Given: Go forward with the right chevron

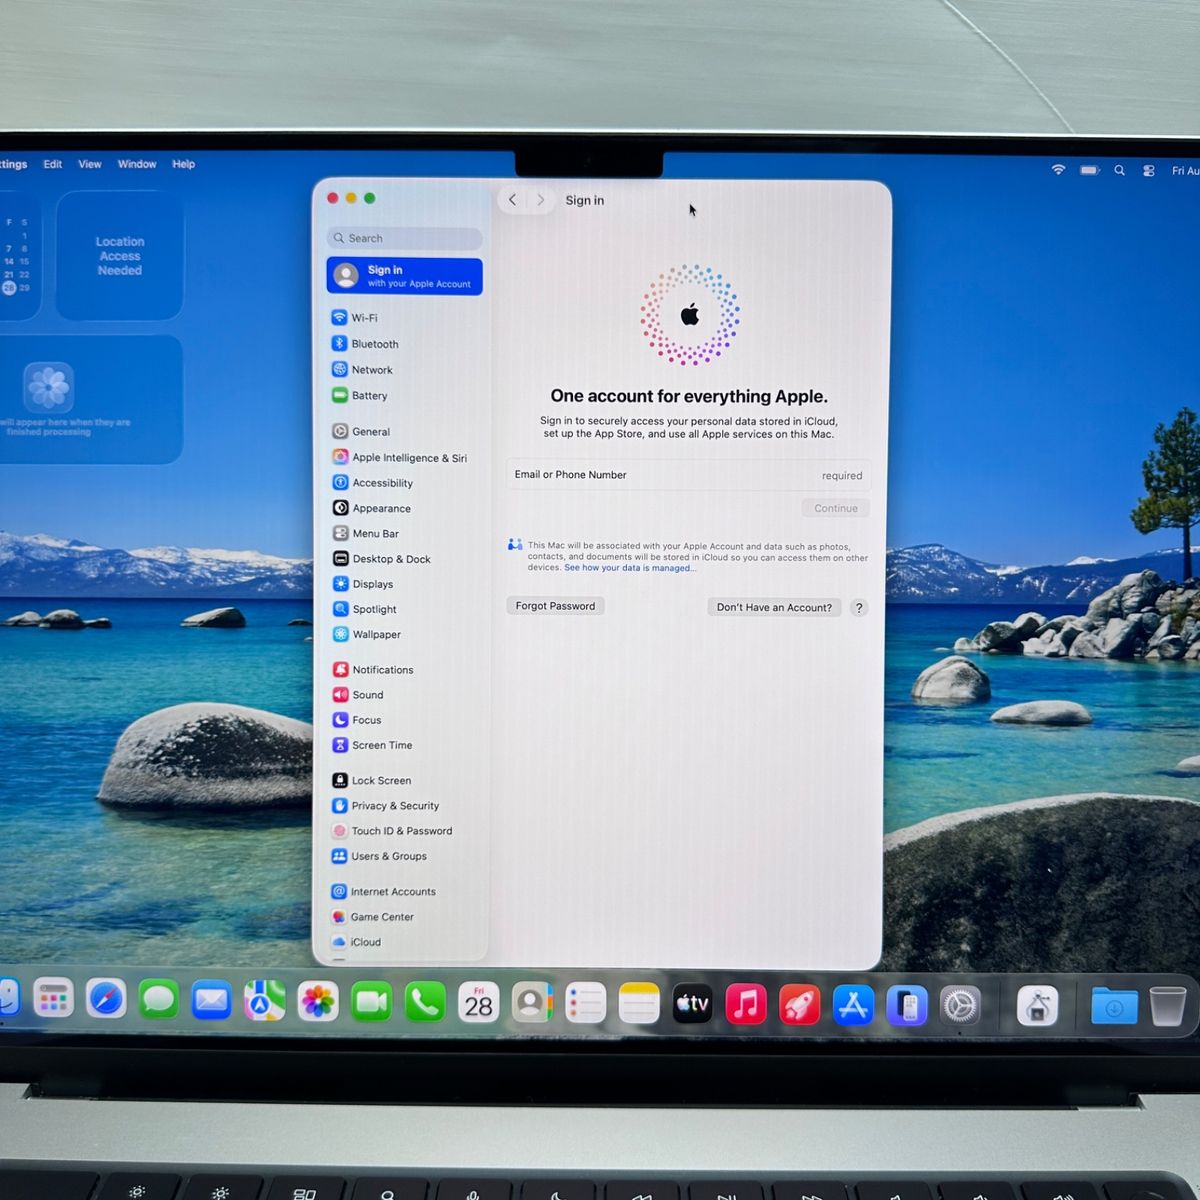Looking at the screenshot, I should pyautogui.click(x=541, y=200).
